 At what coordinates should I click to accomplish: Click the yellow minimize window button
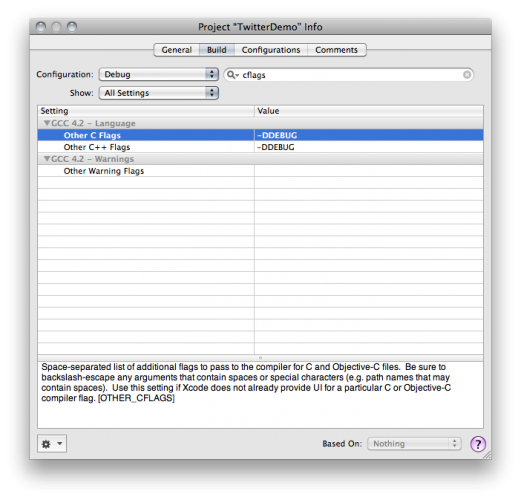(x=56, y=26)
